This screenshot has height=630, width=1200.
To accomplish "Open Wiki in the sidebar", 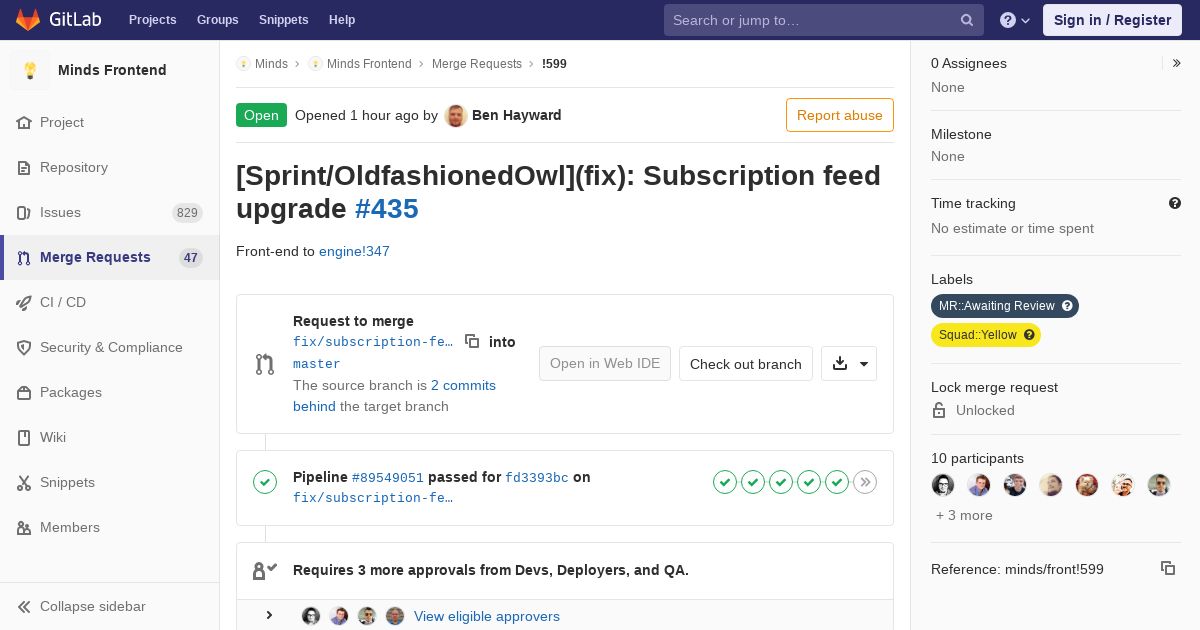I will [x=110, y=437].
